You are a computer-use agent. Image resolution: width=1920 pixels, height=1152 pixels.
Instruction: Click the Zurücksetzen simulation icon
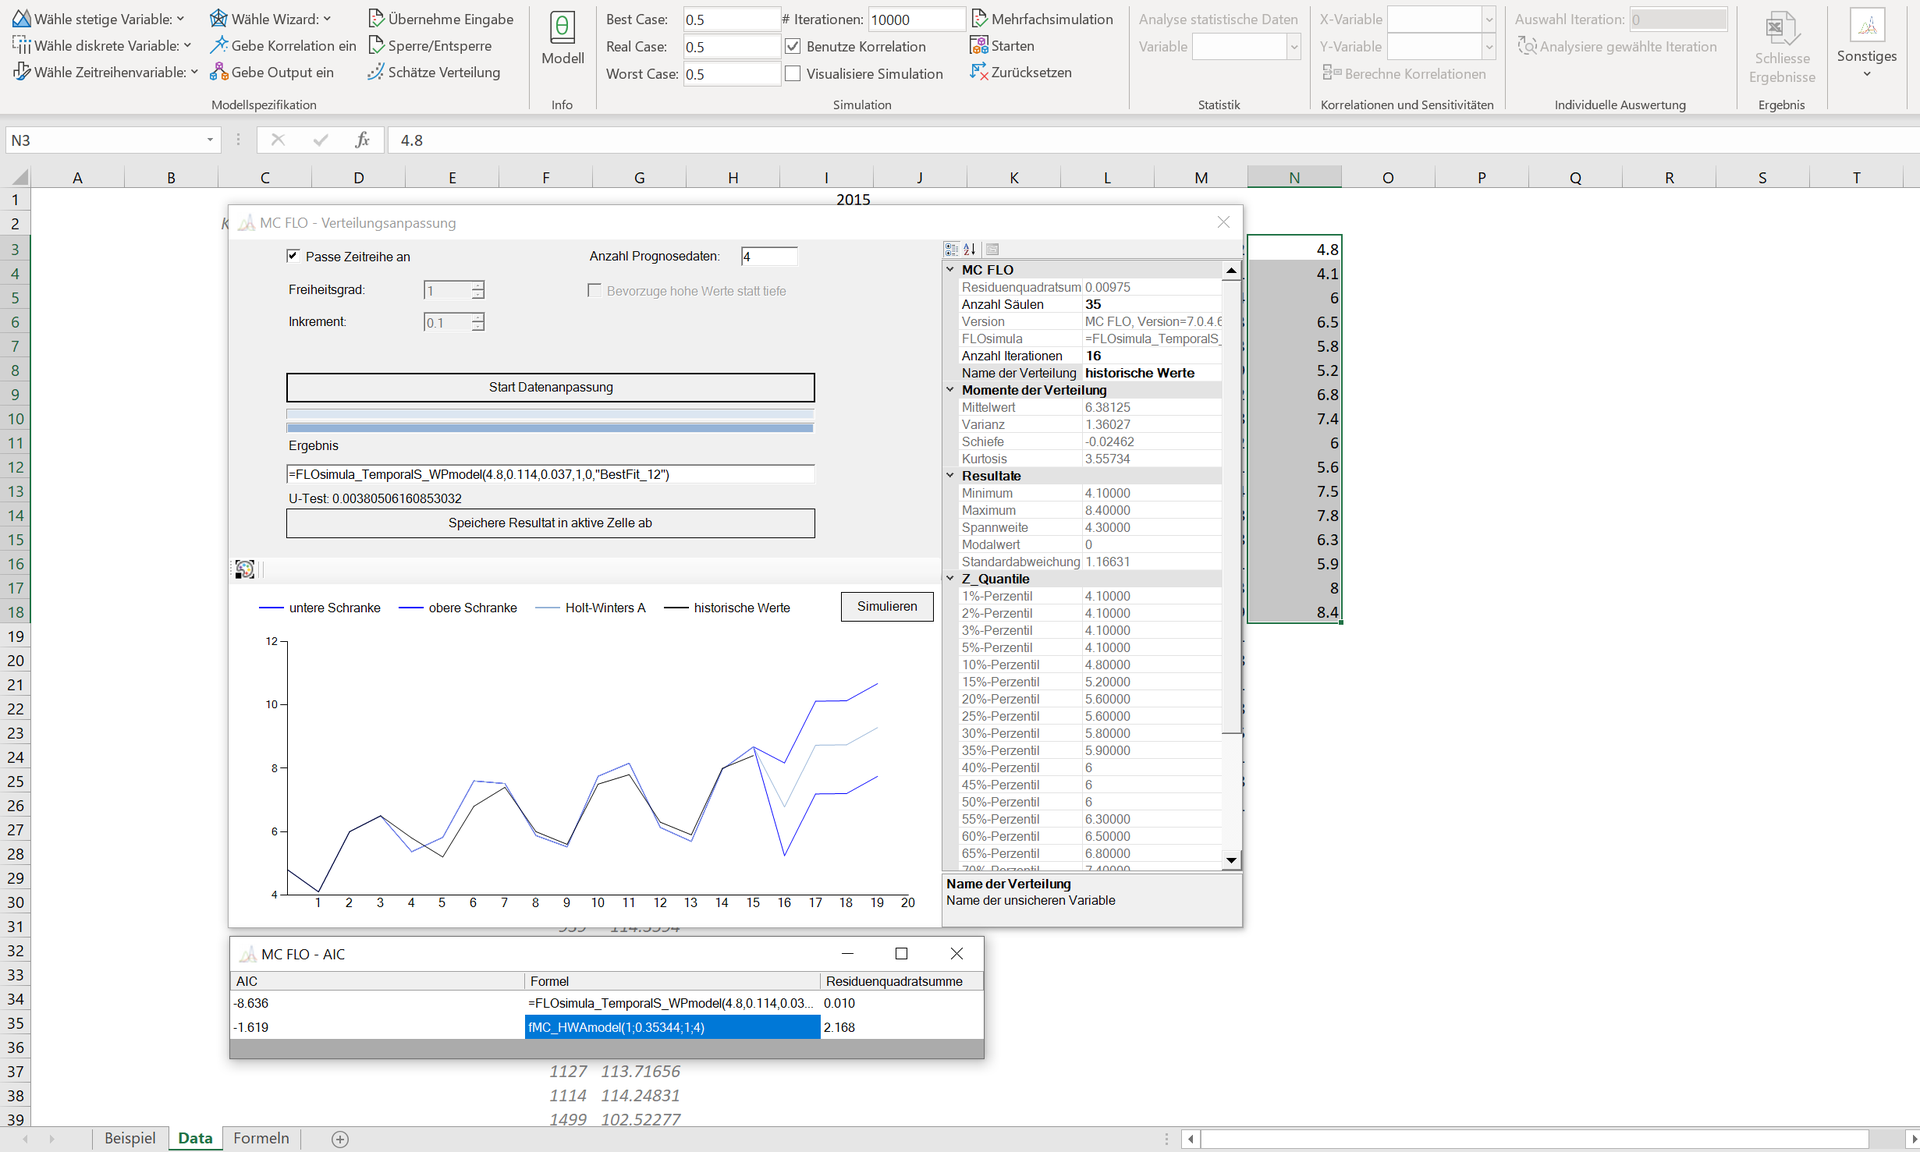(x=977, y=72)
